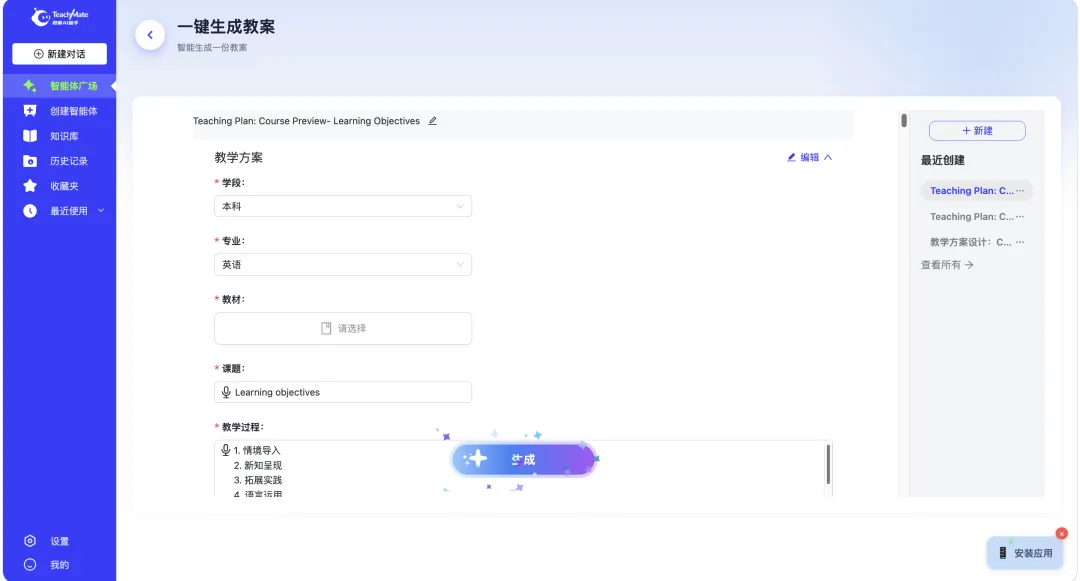Open more options for the second Teaching Plan entry
1080x581 pixels.
[x=1020, y=216]
